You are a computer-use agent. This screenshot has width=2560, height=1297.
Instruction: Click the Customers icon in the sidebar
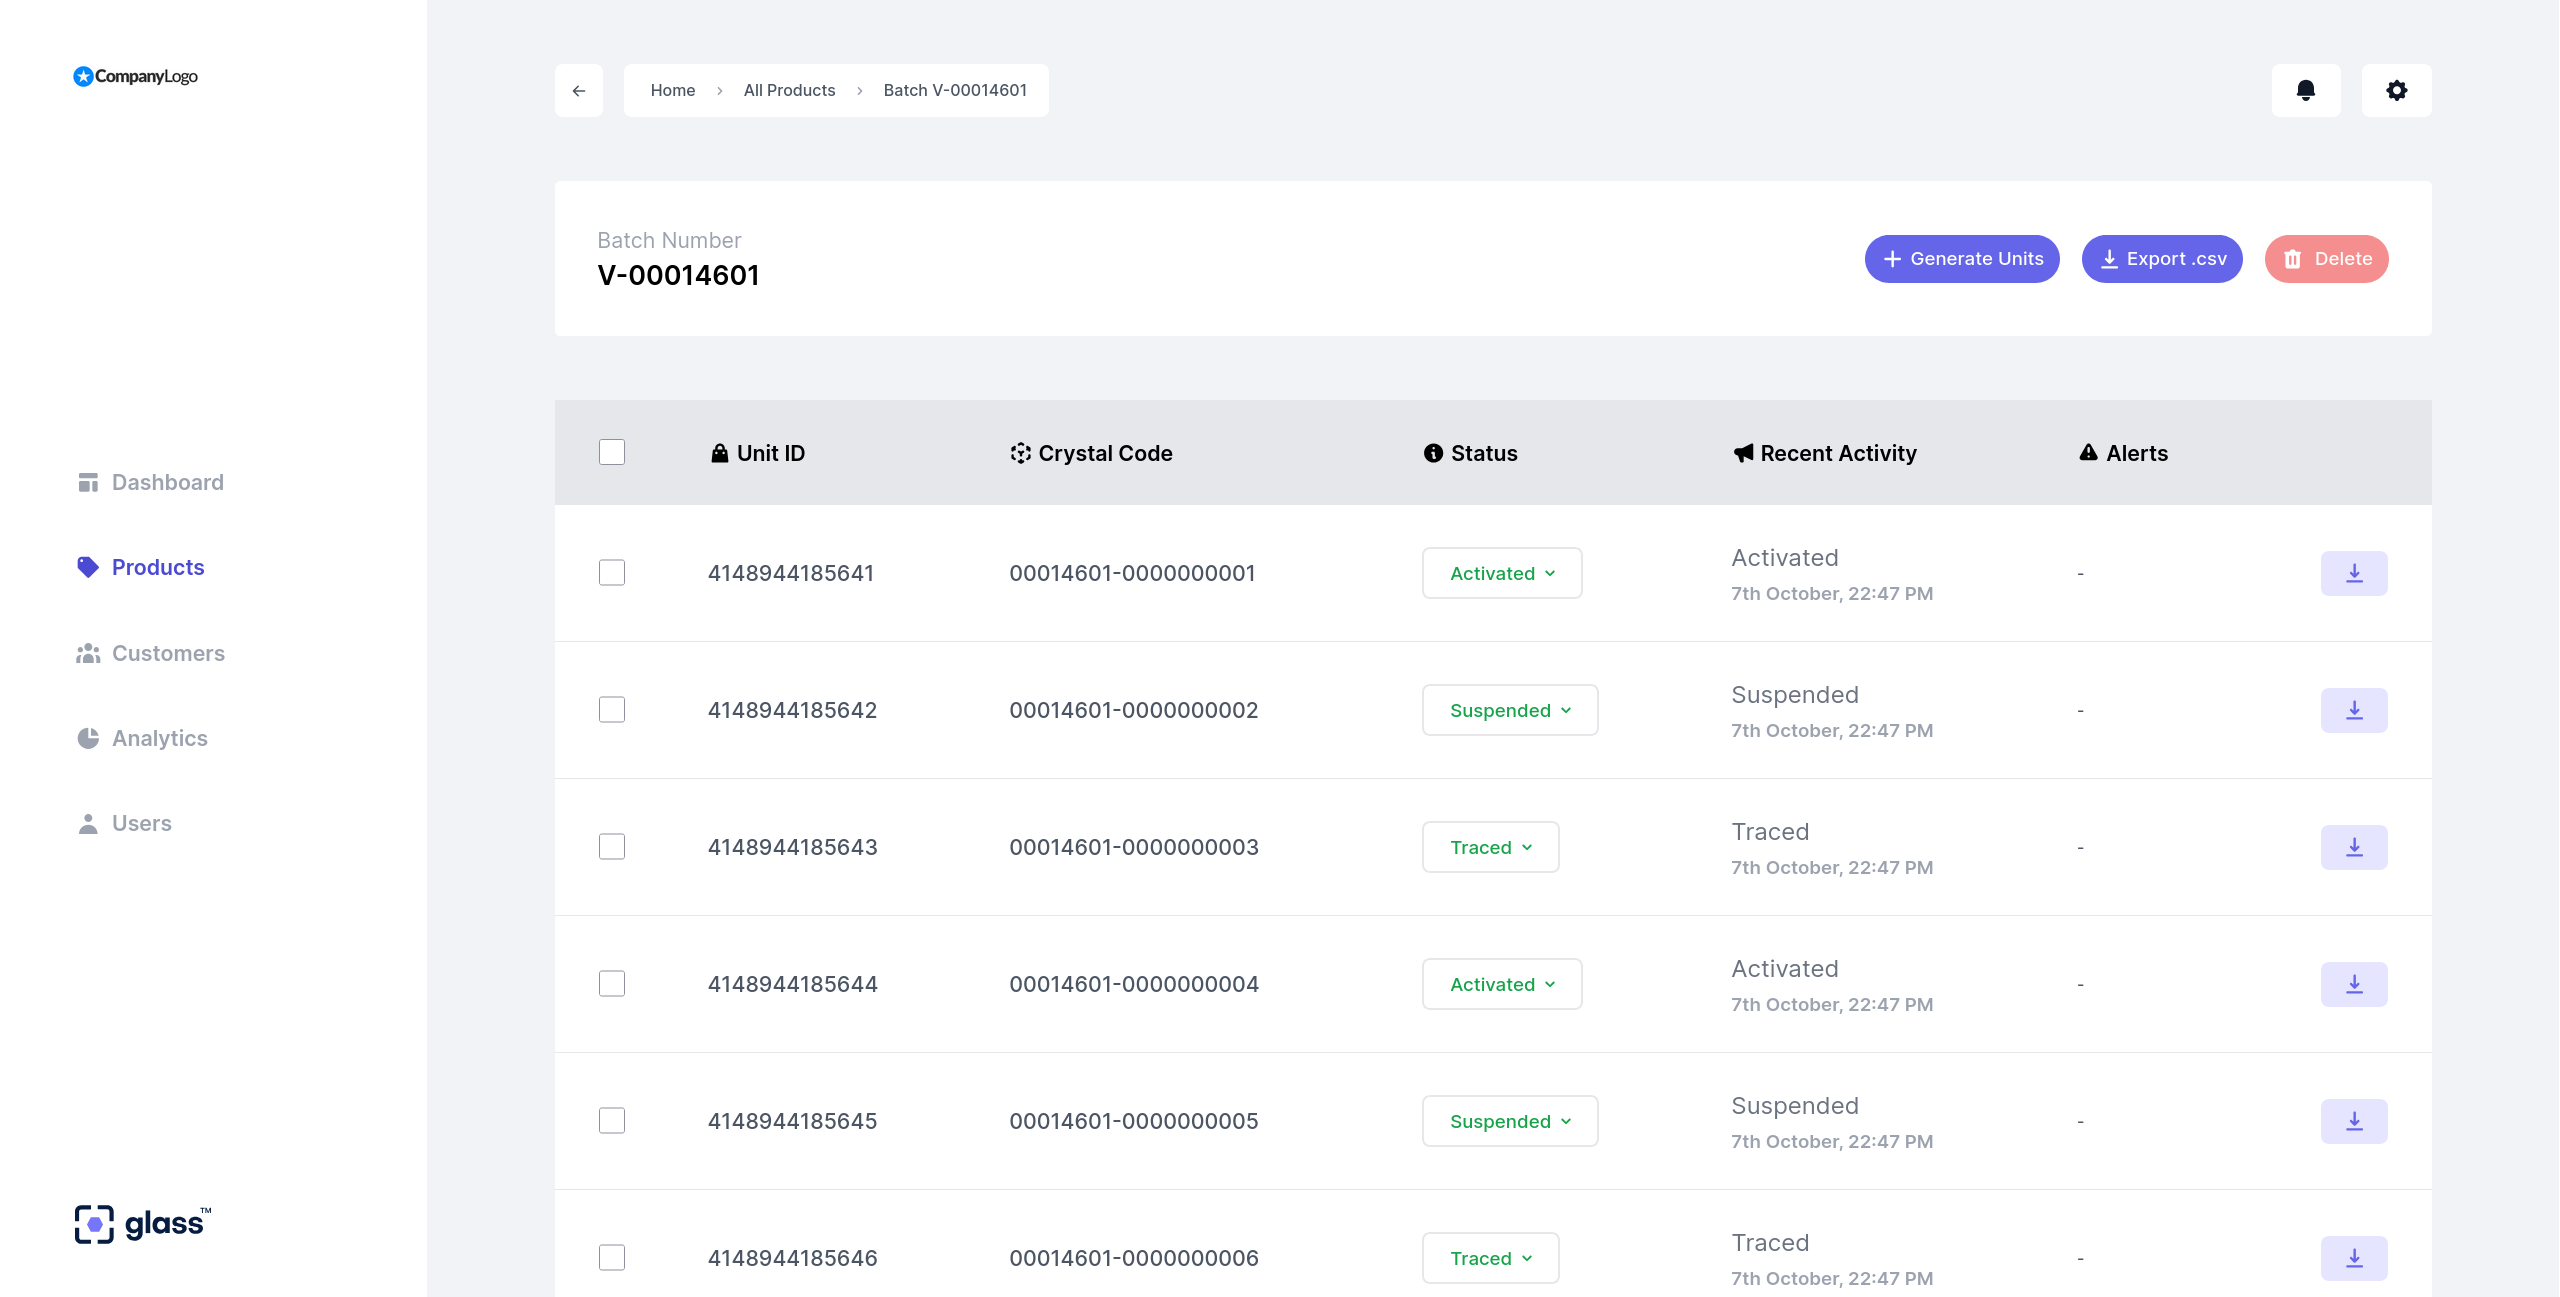[88, 653]
